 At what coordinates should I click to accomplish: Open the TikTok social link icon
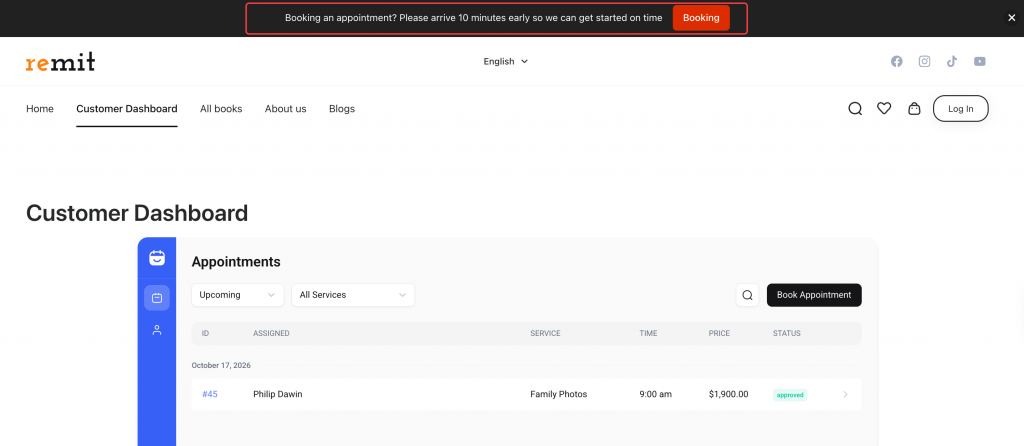(x=952, y=61)
